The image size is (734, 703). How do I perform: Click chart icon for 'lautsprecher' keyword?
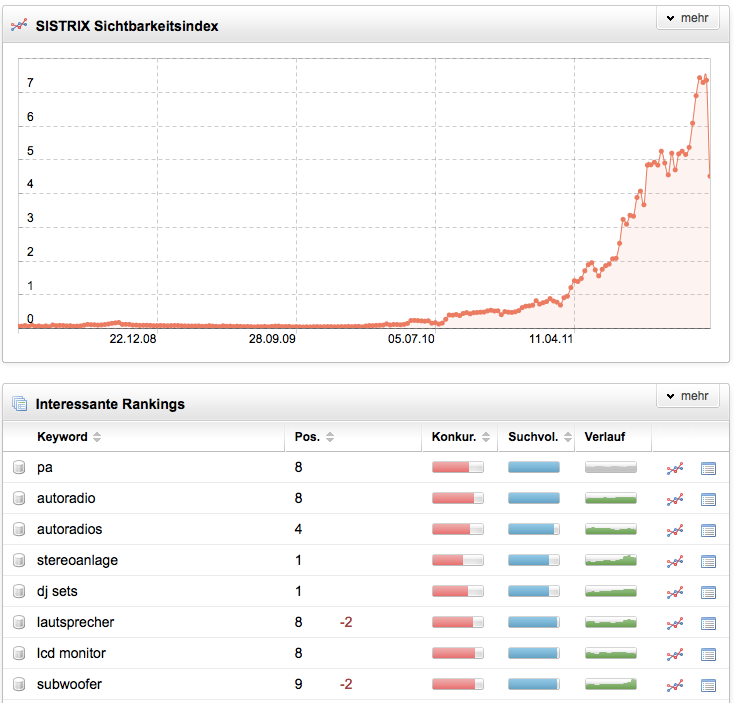(x=675, y=623)
